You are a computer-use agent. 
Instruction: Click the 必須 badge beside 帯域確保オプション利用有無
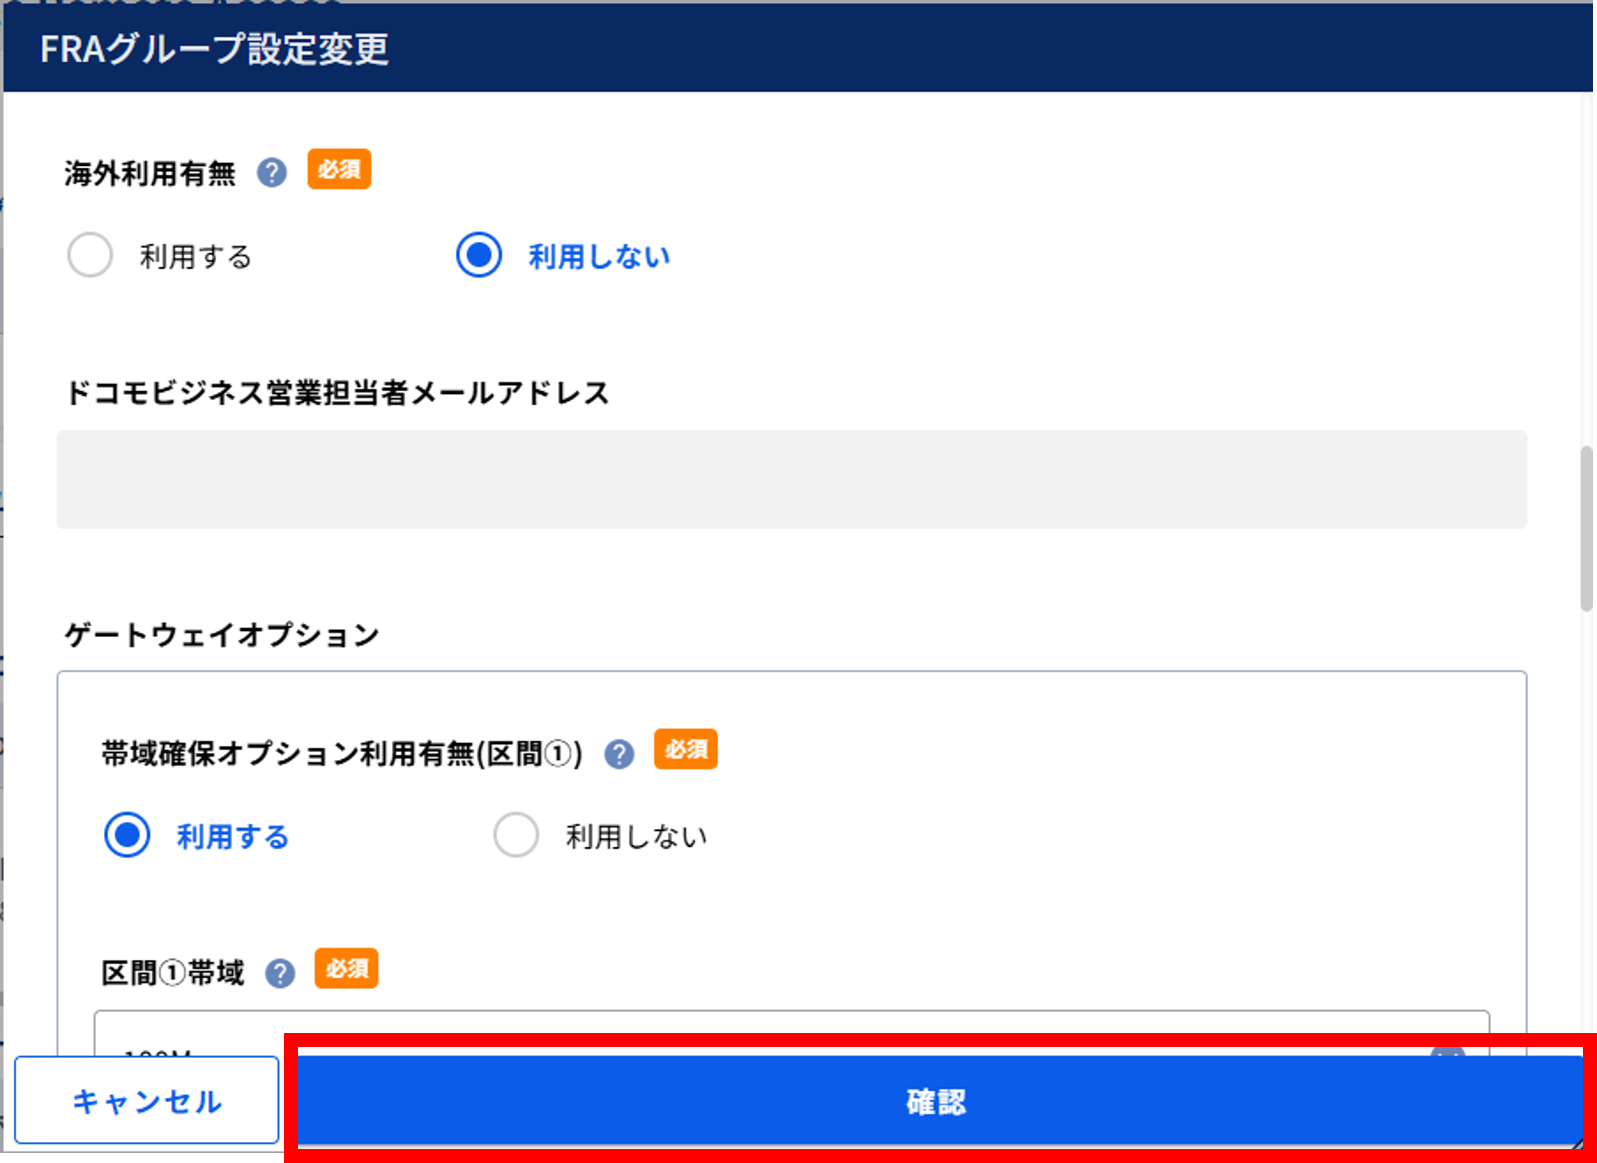[x=686, y=749]
